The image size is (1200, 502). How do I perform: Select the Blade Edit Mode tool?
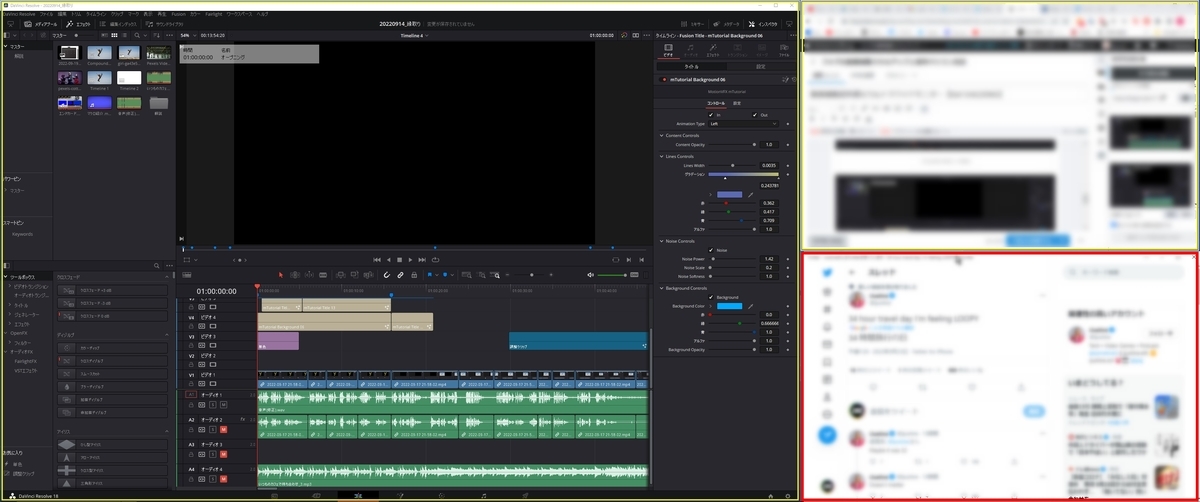point(323,275)
